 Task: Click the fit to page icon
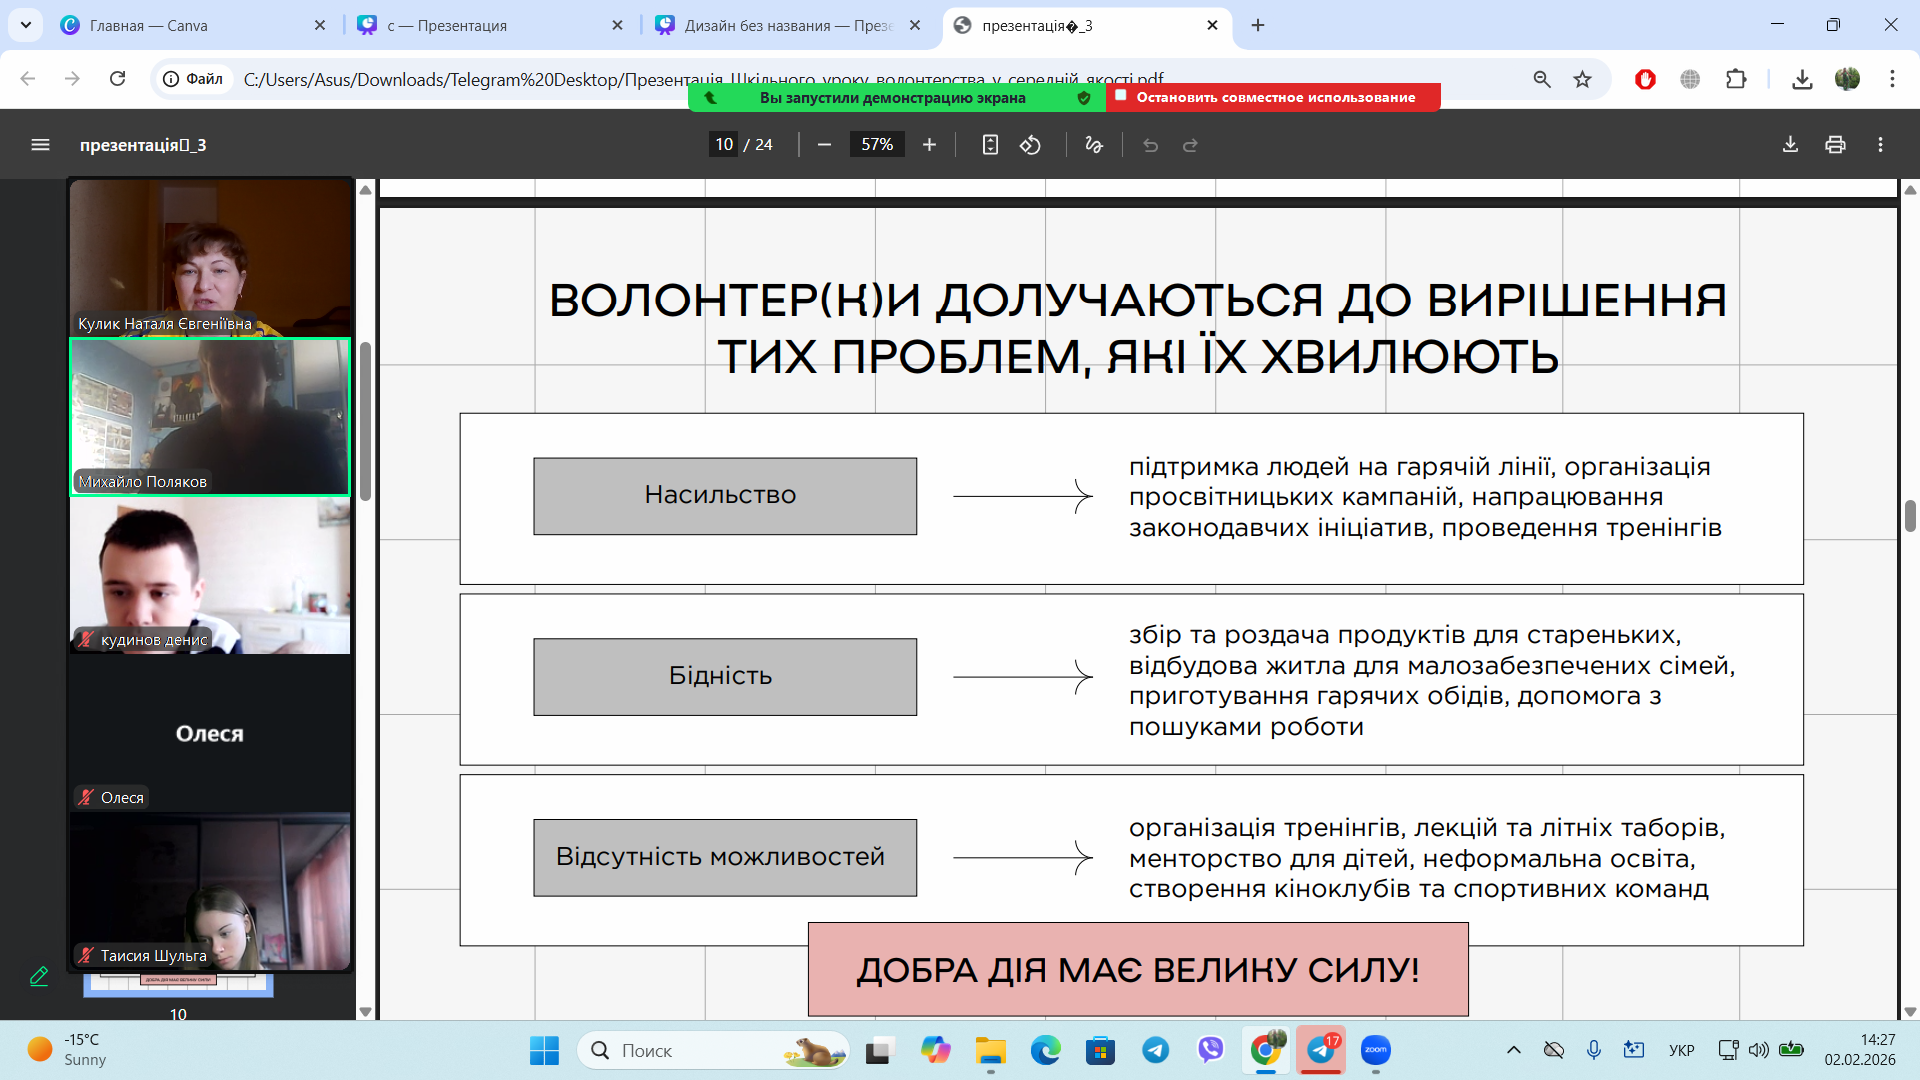(989, 145)
